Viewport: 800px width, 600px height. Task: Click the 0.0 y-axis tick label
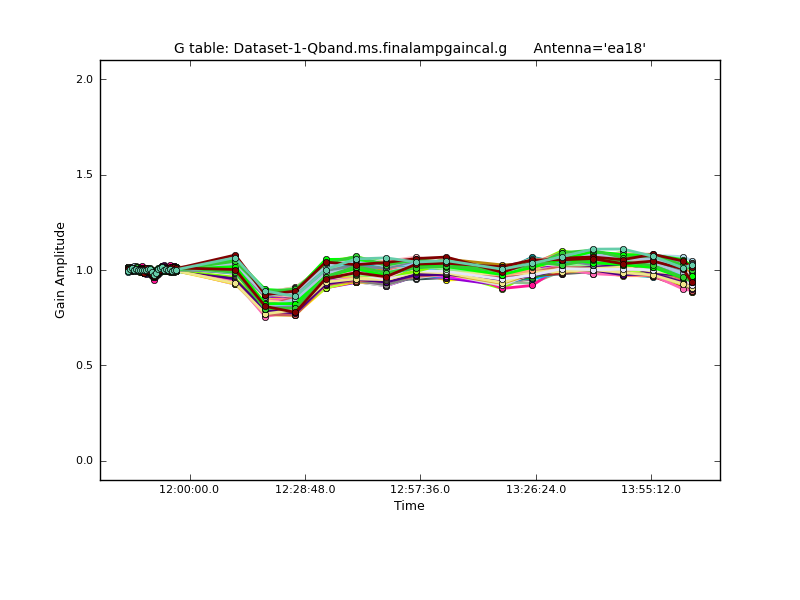84,461
